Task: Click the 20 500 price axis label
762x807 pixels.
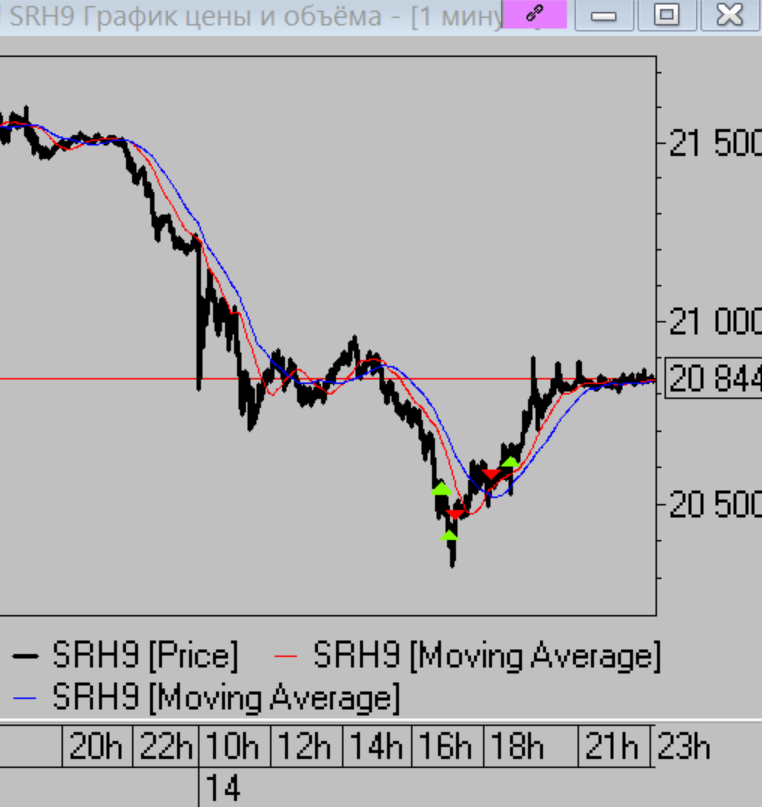Action: point(714,505)
